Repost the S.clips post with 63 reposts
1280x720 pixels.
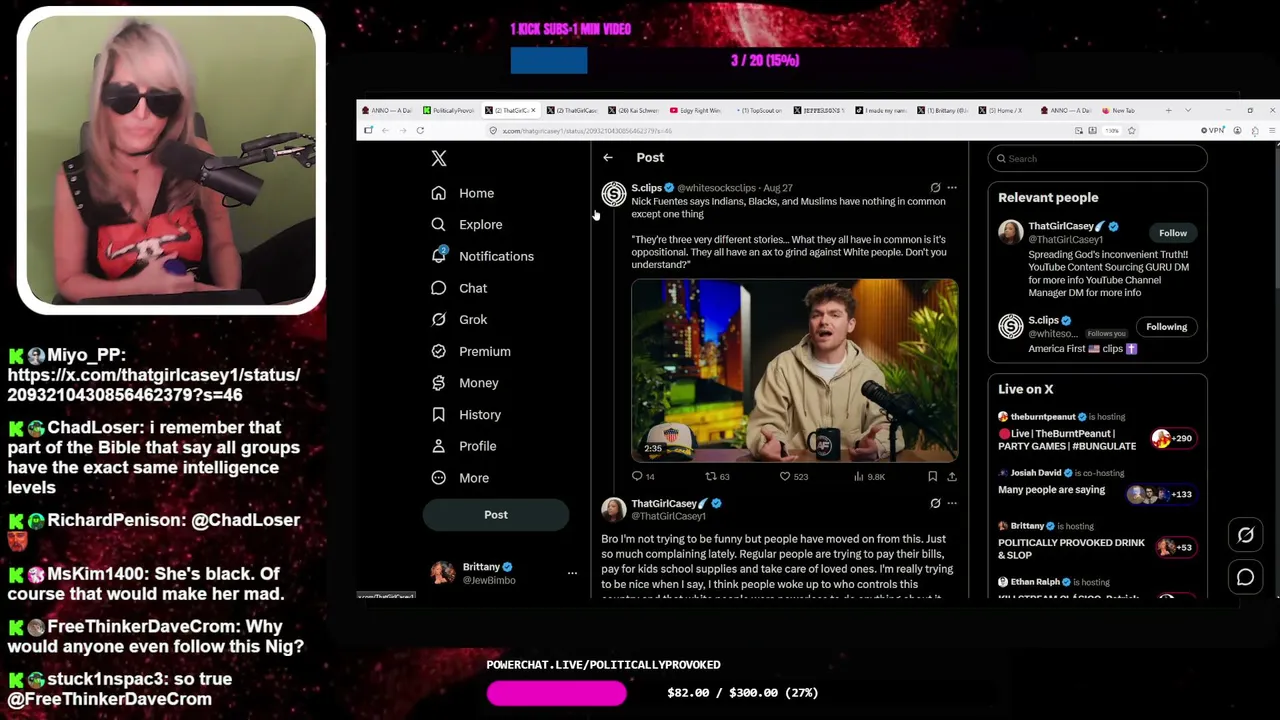[718, 477]
